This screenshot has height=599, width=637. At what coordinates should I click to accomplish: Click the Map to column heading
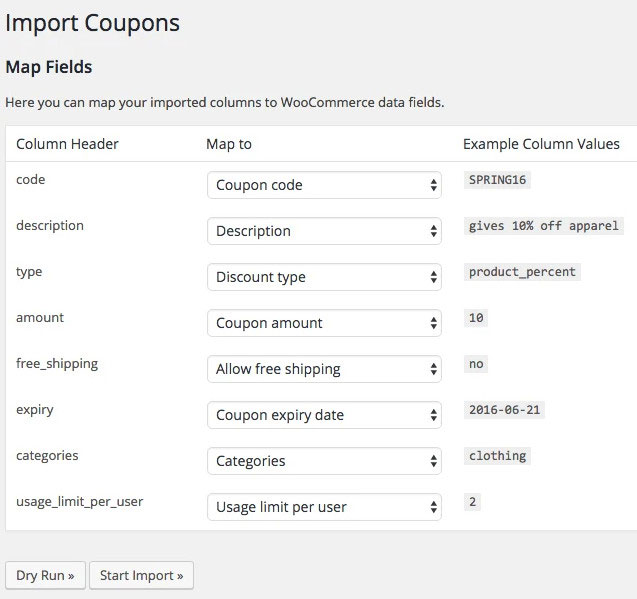(x=229, y=144)
